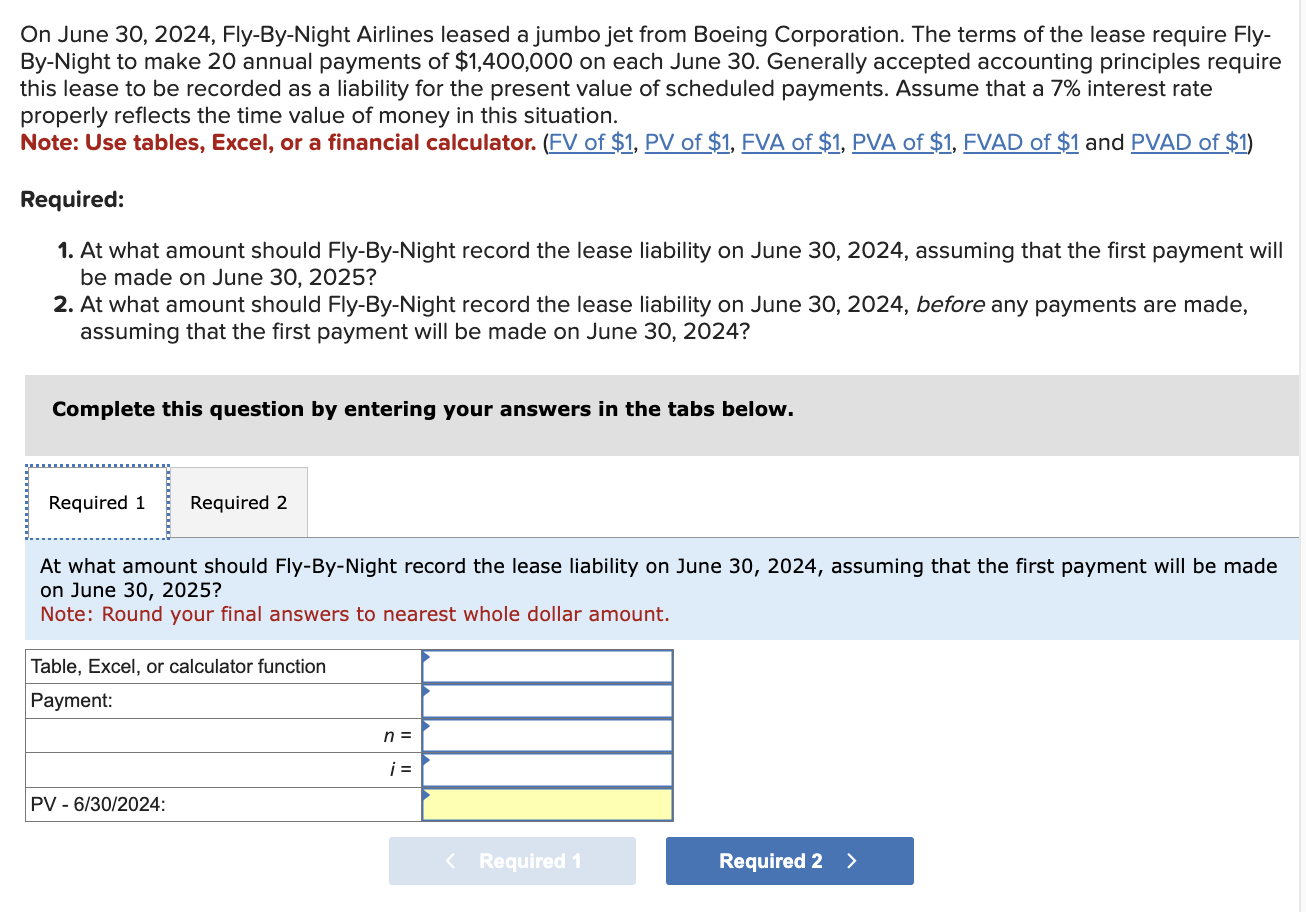The image size is (1306, 912).
Task: Open the PVA of $1 table link
Action: tap(900, 142)
